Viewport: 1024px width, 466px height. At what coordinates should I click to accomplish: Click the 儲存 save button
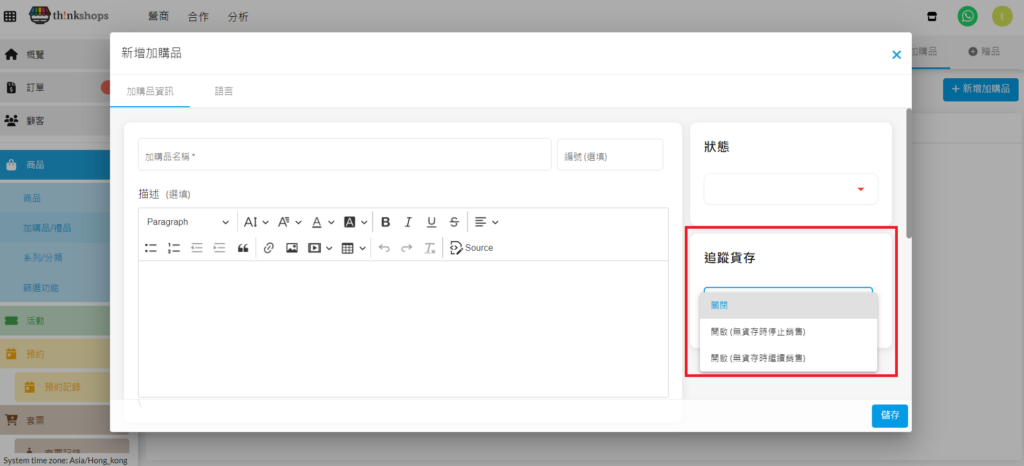[x=889, y=415]
